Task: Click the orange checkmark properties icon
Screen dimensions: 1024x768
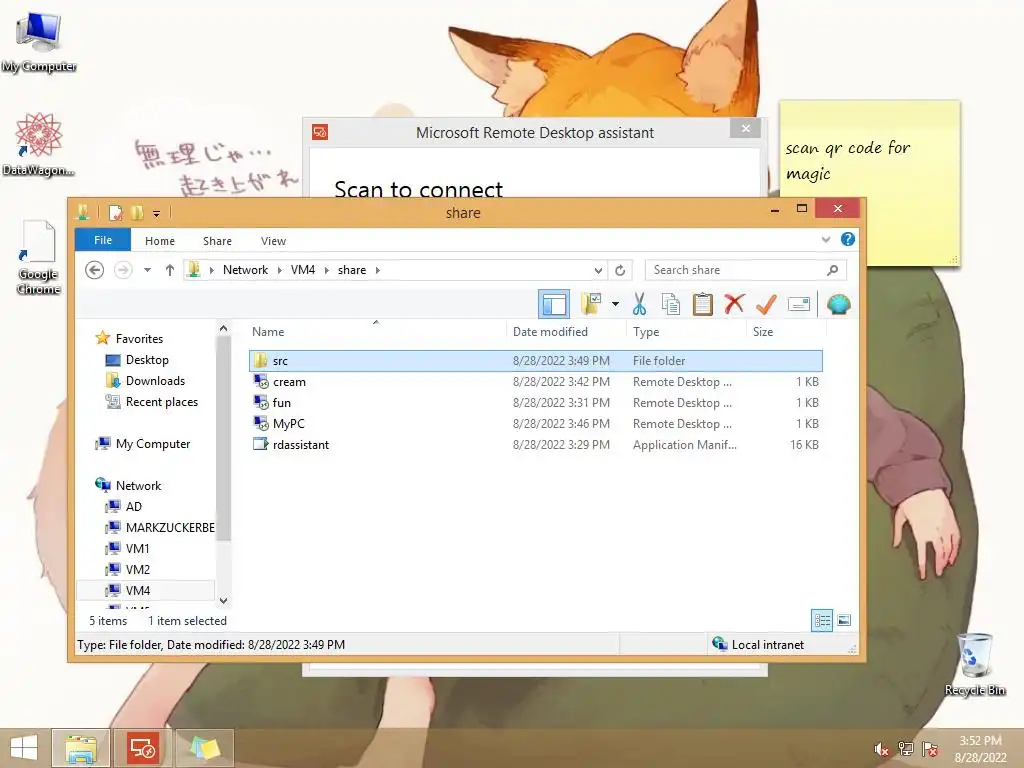Action: click(x=766, y=304)
